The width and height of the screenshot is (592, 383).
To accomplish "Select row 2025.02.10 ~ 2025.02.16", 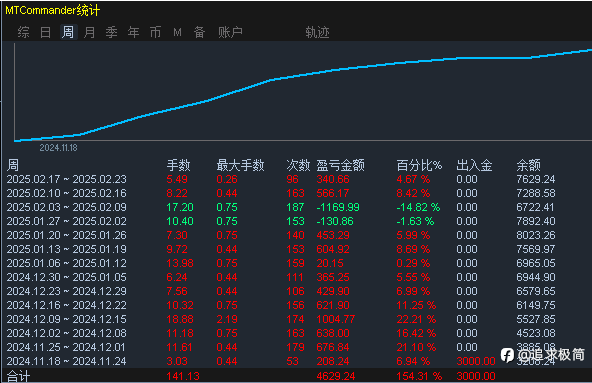I will 281,193.
